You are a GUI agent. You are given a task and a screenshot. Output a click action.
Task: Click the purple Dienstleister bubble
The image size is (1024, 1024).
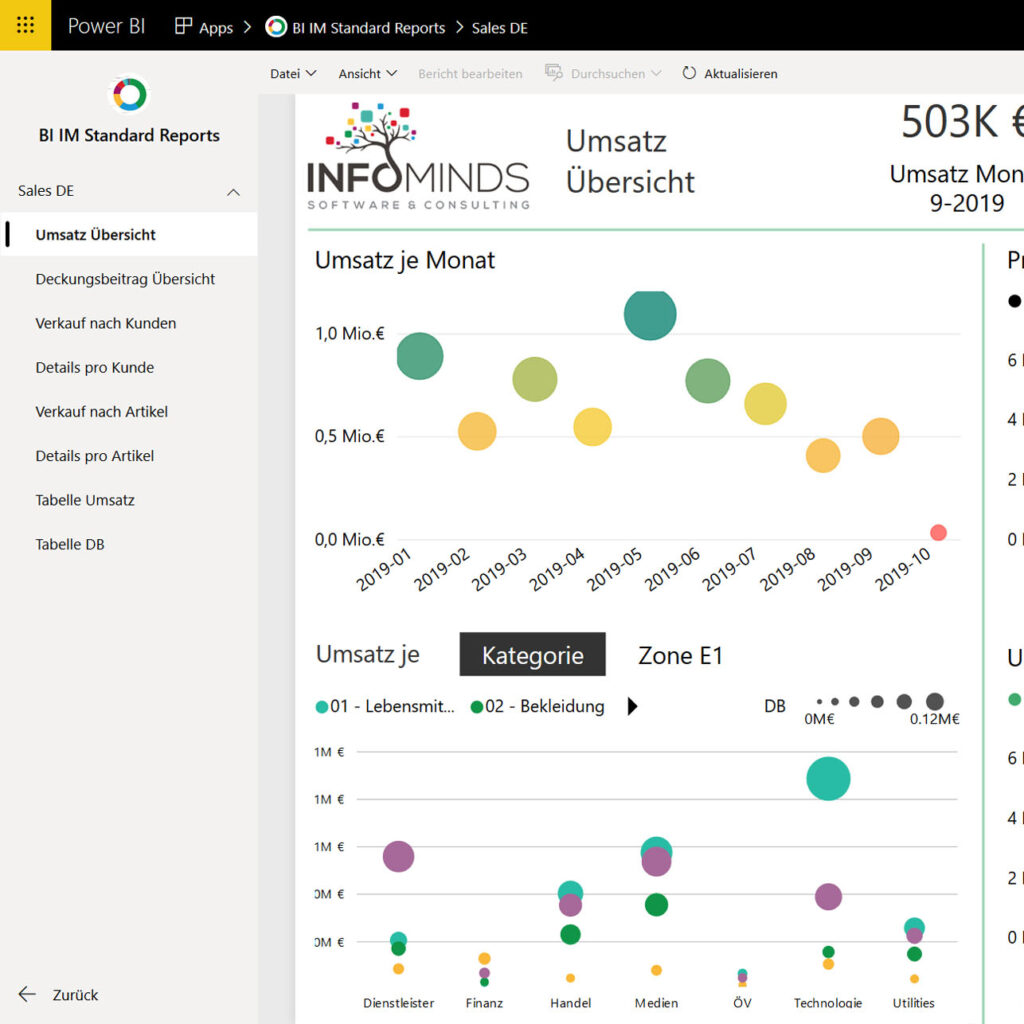(x=398, y=856)
